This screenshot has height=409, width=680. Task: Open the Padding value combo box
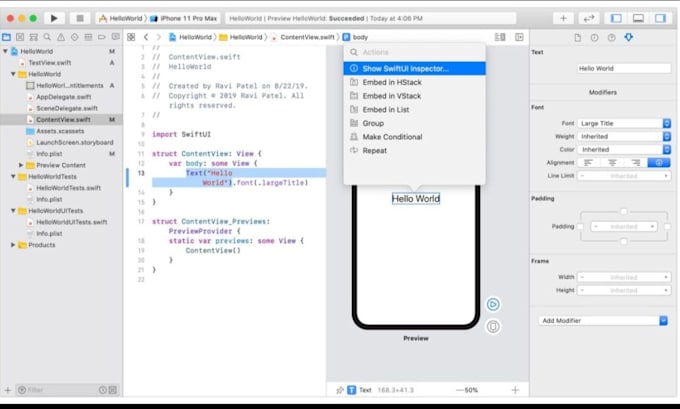(x=624, y=226)
